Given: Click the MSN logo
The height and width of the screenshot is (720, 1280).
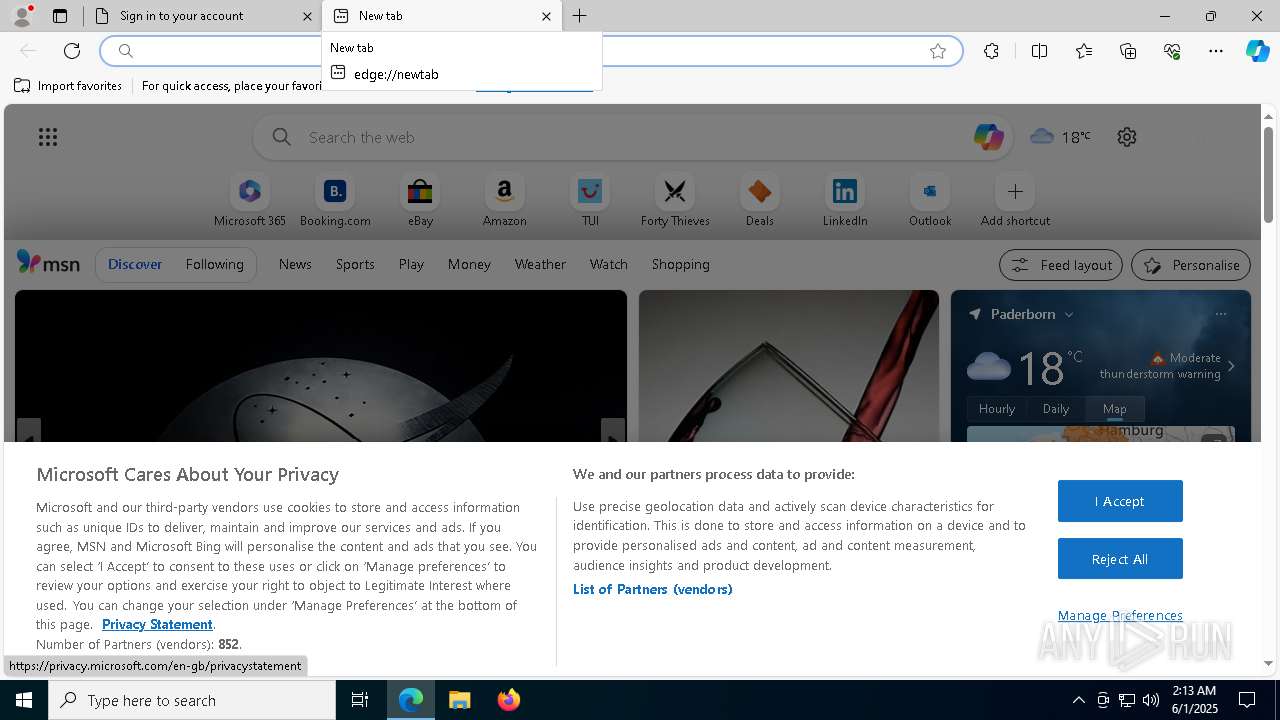Looking at the screenshot, I should (x=48, y=263).
